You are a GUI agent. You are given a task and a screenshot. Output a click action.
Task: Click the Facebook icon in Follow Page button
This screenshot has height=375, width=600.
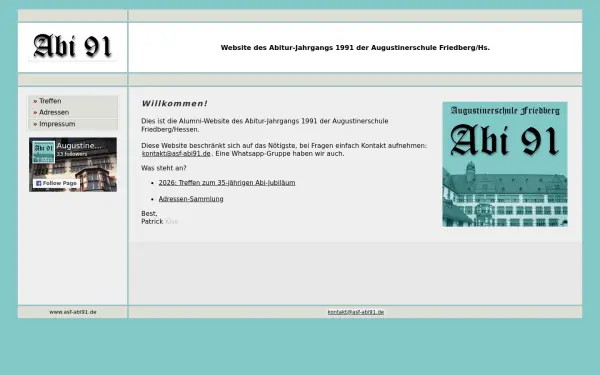[38, 184]
